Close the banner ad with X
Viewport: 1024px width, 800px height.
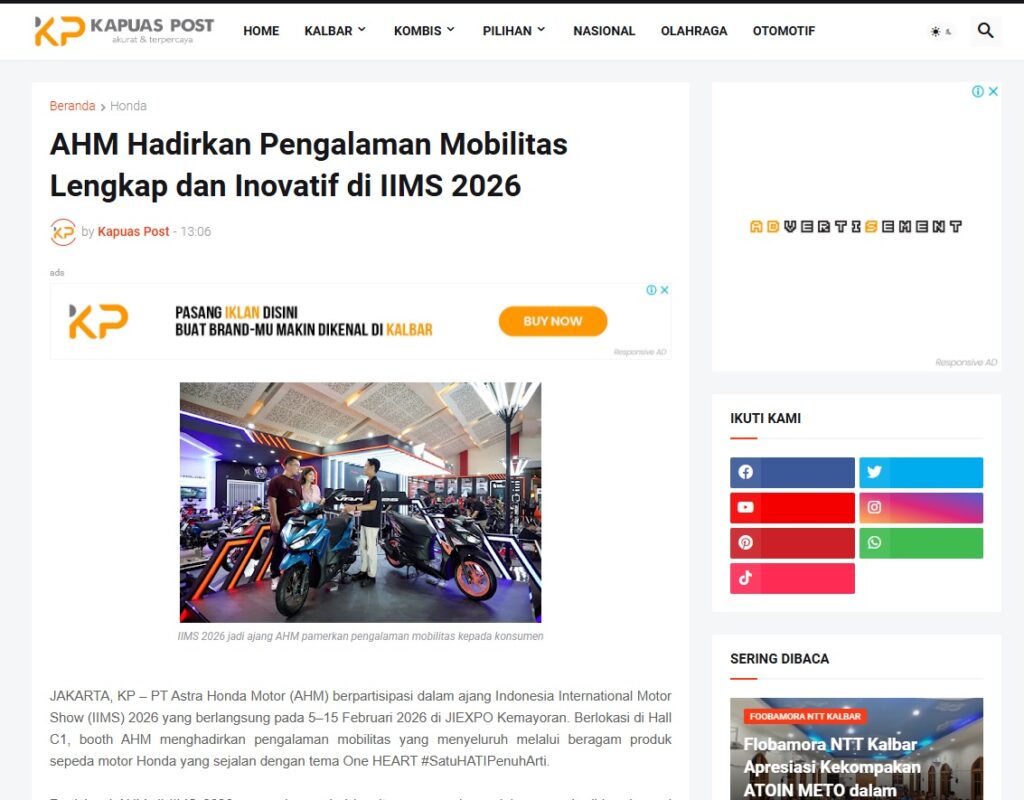(x=665, y=290)
